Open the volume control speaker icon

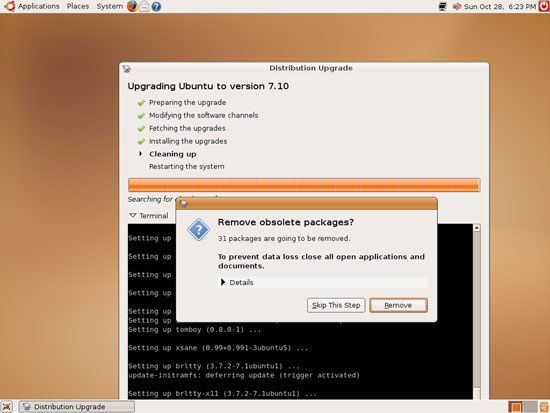coord(456,6)
